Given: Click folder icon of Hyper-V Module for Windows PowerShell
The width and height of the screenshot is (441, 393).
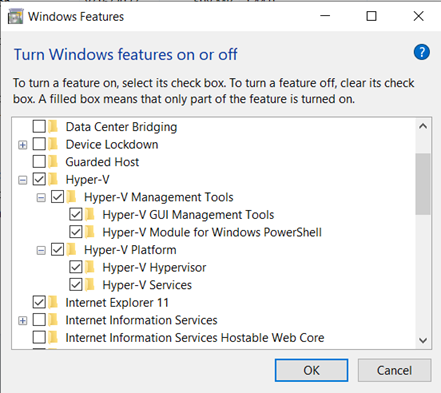Looking at the screenshot, I should [x=89, y=232].
